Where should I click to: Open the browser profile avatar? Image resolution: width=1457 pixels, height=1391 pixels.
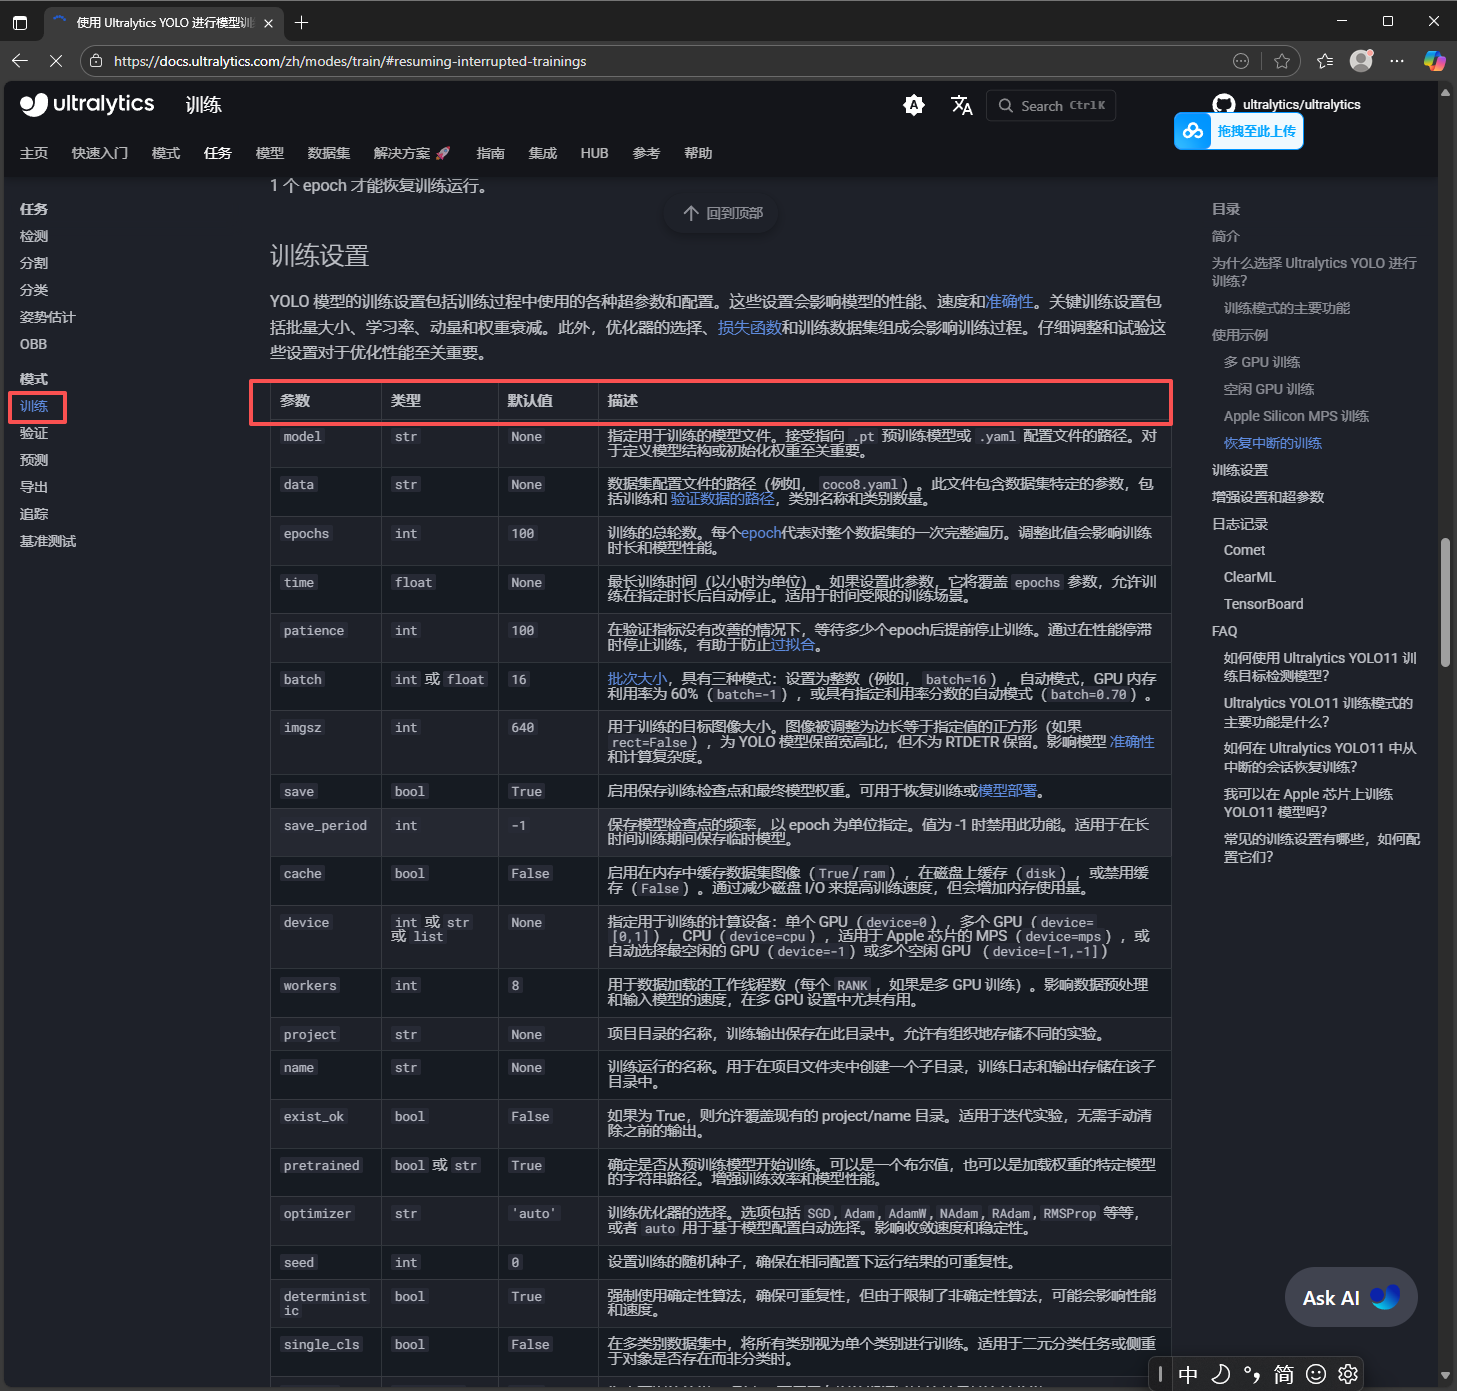[1361, 61]
